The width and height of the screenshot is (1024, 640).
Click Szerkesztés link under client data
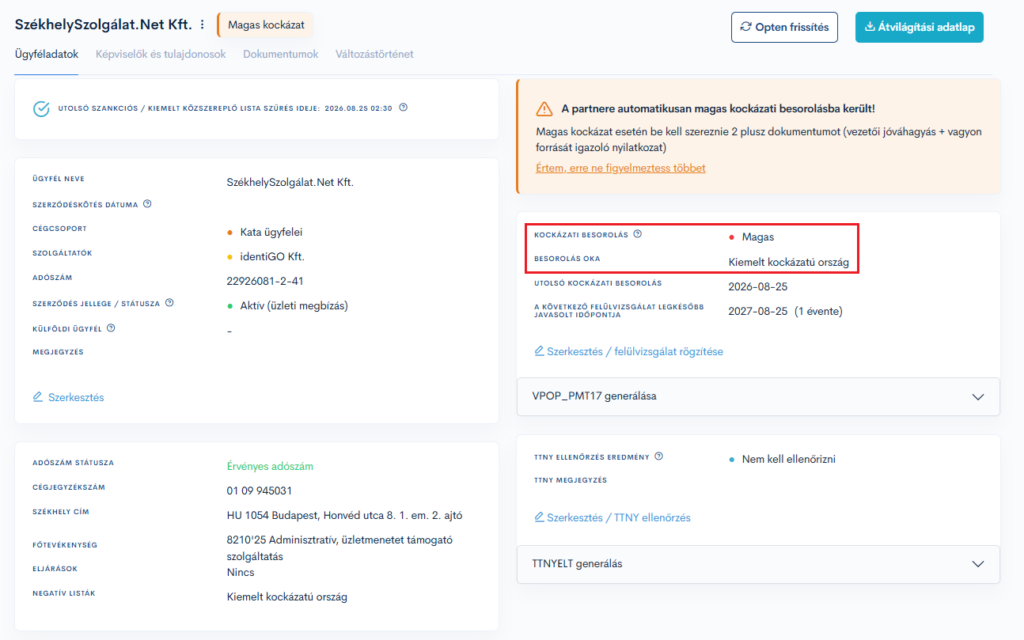[x=69, y=397]
